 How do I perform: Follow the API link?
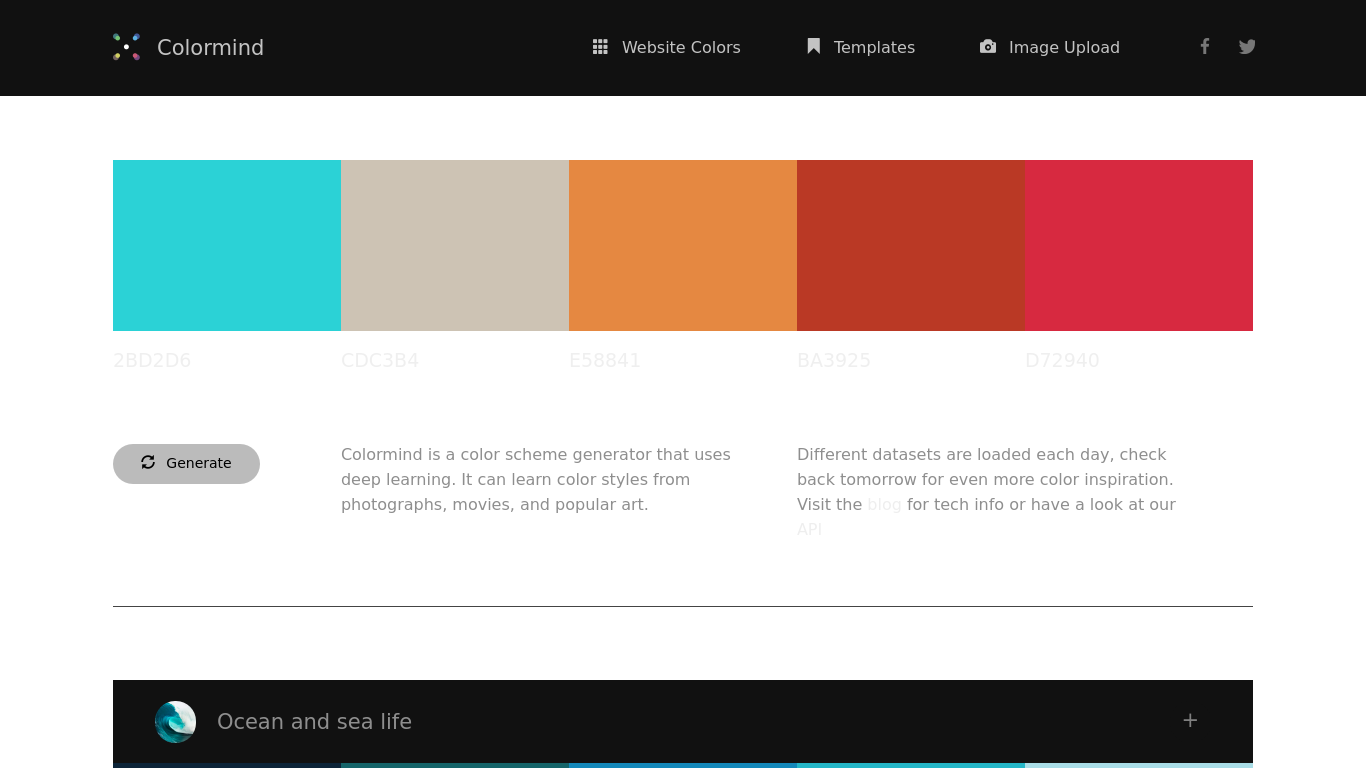tap(809, 529)
